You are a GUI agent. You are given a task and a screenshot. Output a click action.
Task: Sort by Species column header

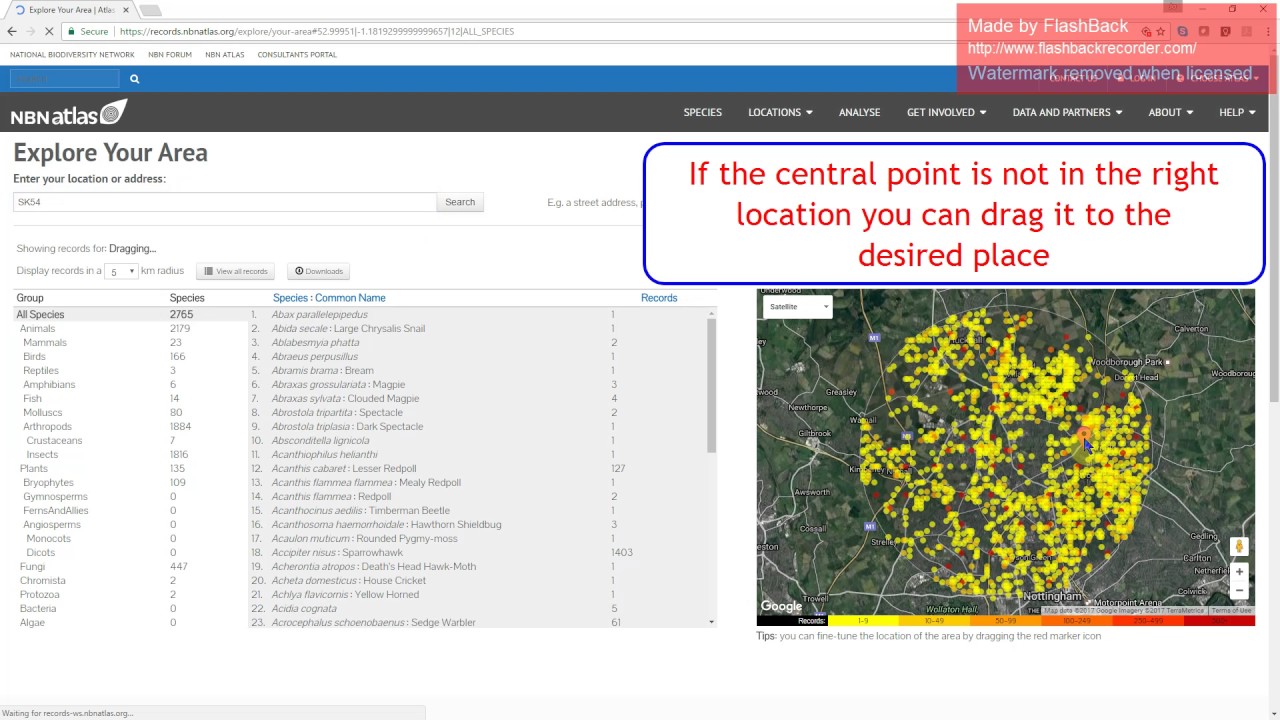290,298
